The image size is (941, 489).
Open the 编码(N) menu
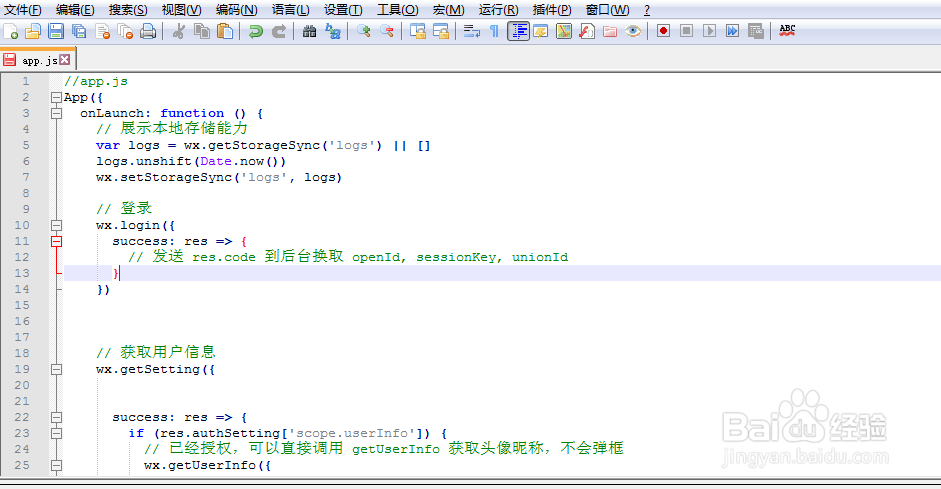pyautogui.click(x=236, y=10)
